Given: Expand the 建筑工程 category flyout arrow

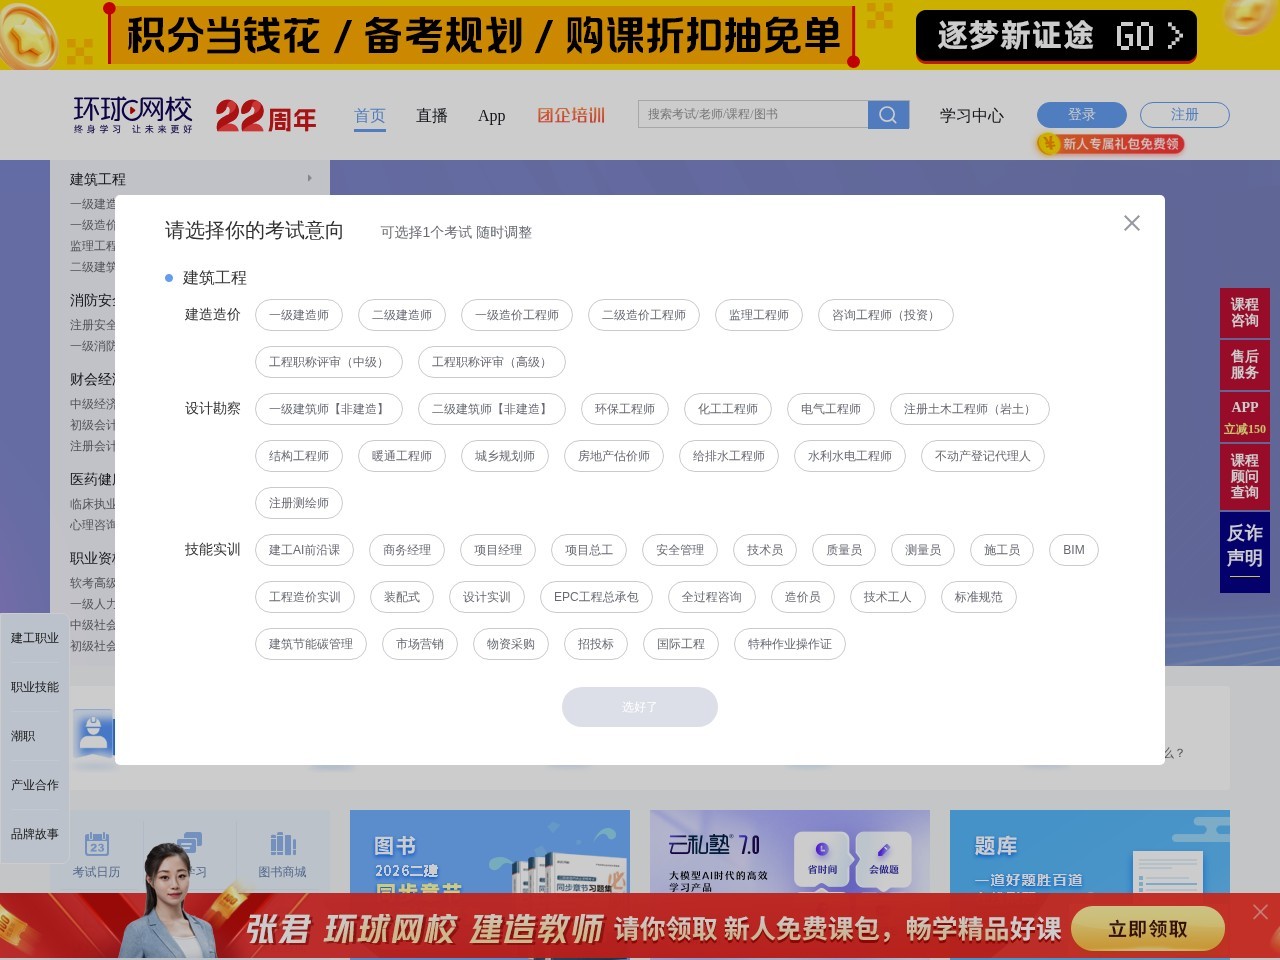Looking at the screenshot, I should [309, 178].
